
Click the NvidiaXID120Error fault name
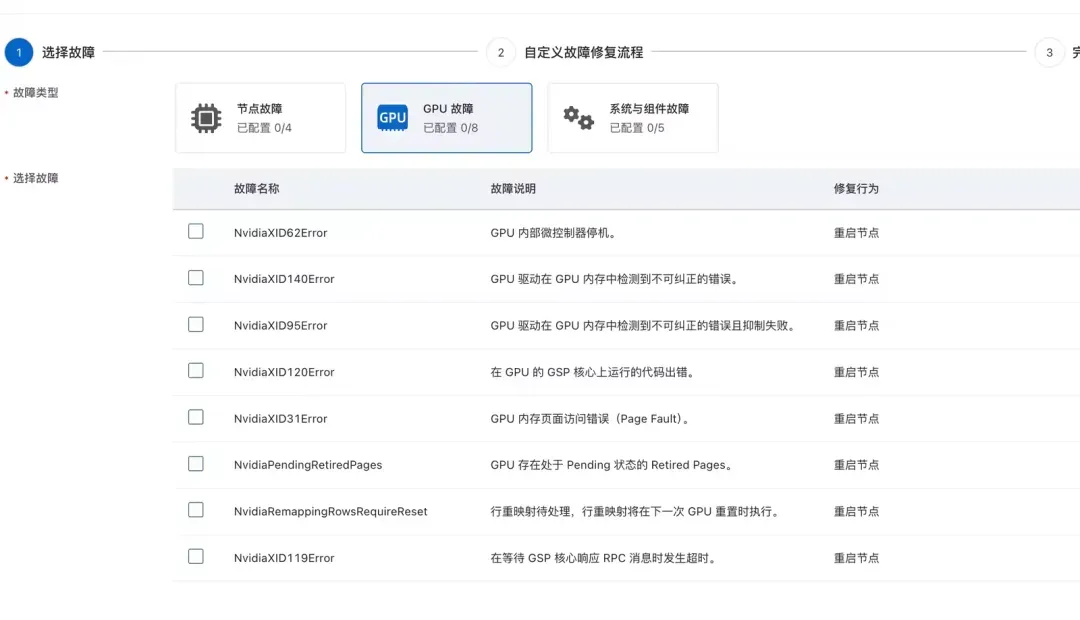[x=284, y=372]
